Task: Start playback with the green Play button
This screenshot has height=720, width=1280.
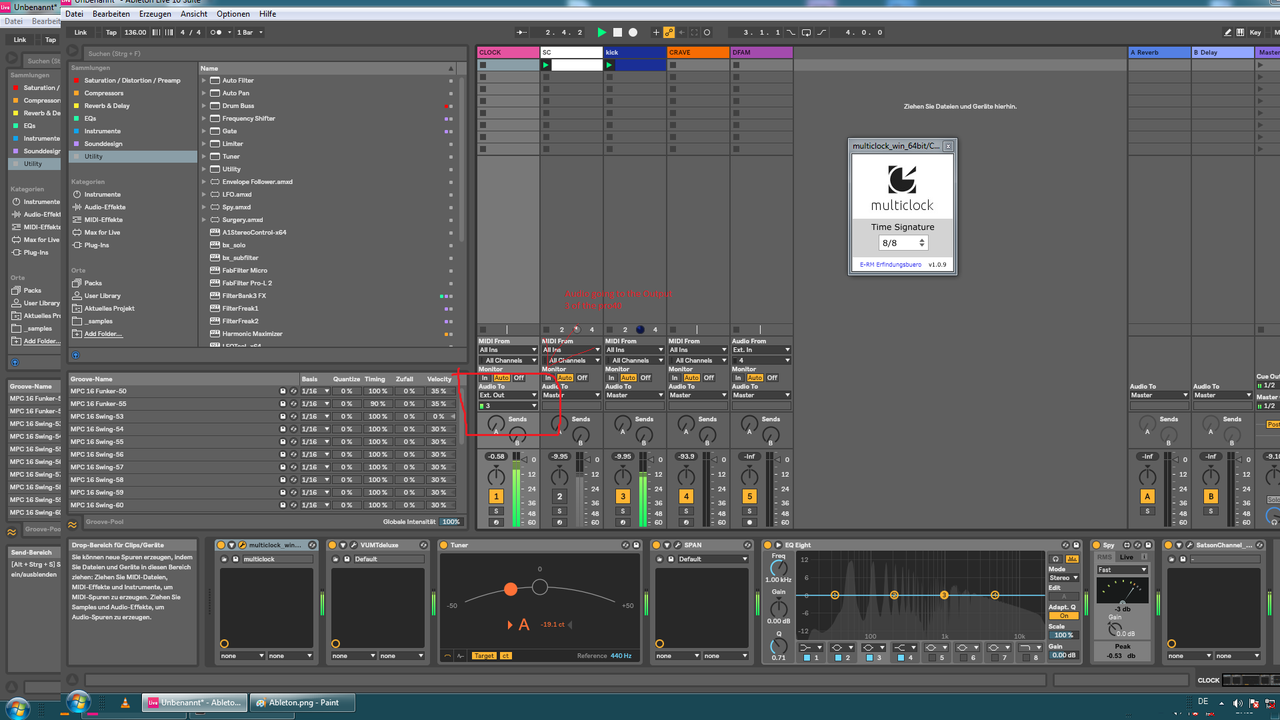Action: point(602,32)
